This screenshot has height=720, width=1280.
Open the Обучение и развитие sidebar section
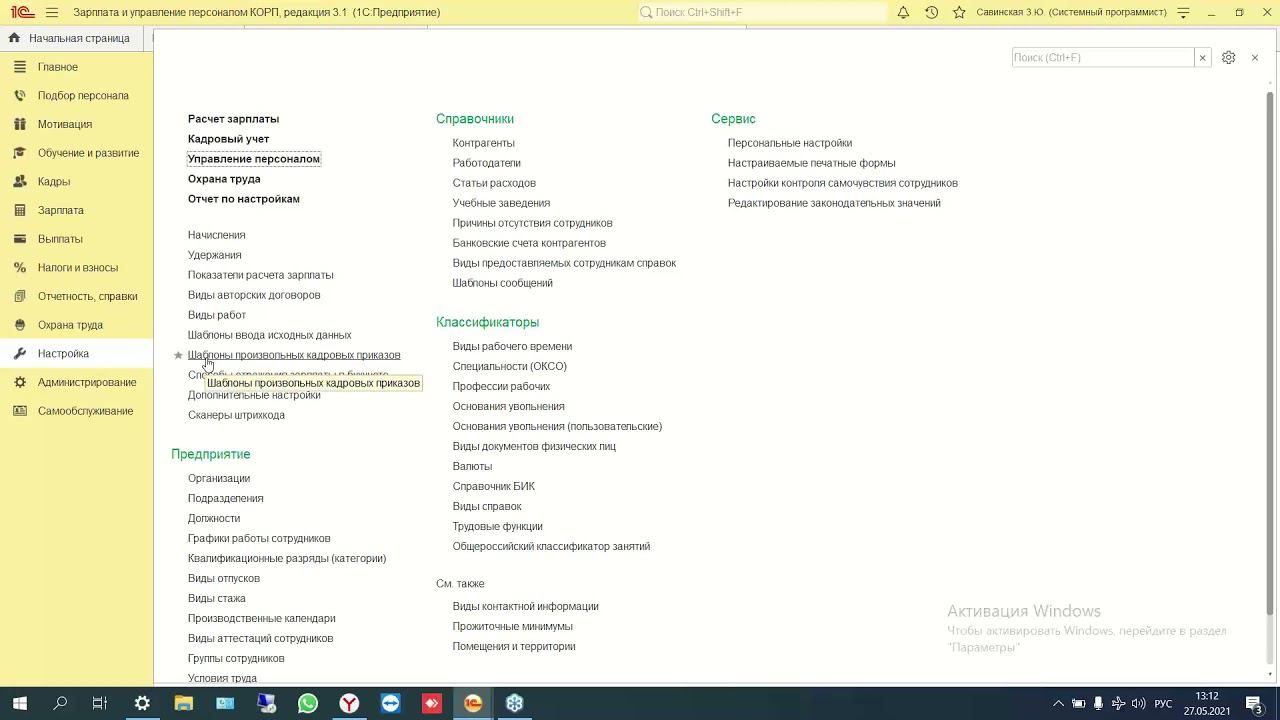(76, 153)
